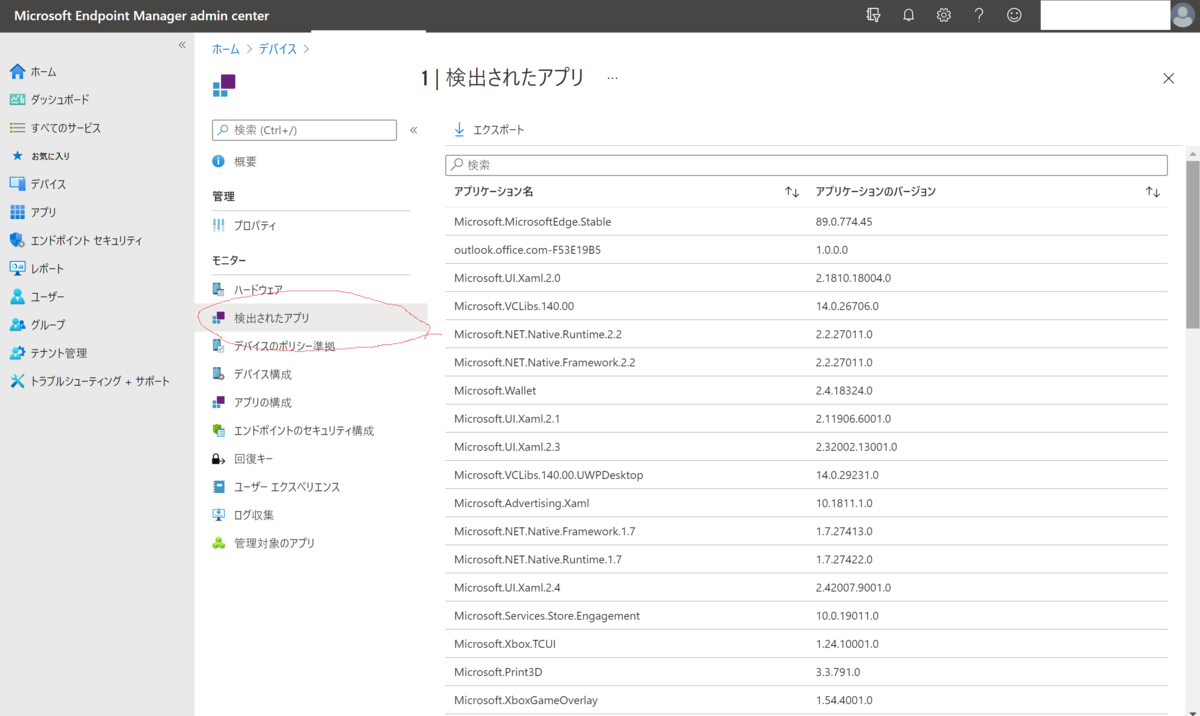This screenshot has height=716, width=1200.
Task: Select outlook.office.com-F53E19B5 row
Action: pyautogui.click(x=806, y=250)
